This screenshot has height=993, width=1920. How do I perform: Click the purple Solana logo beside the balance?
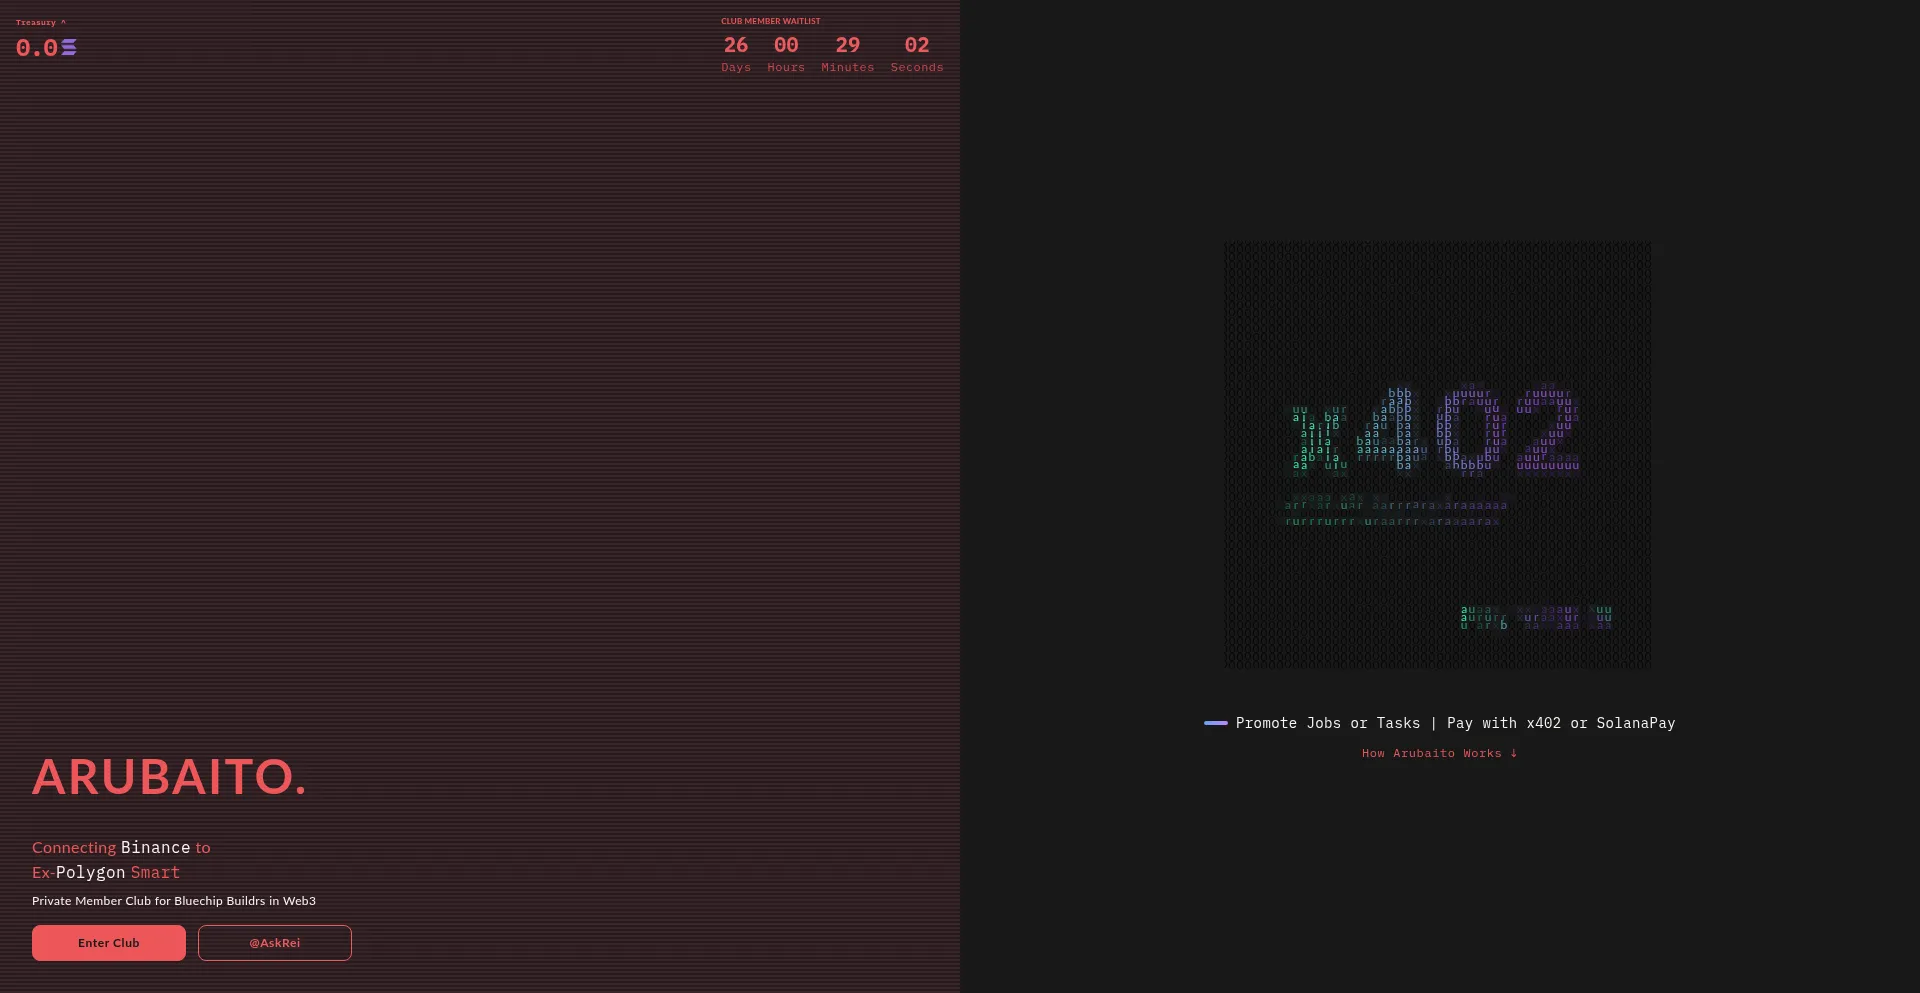click(x=69, y=47)
